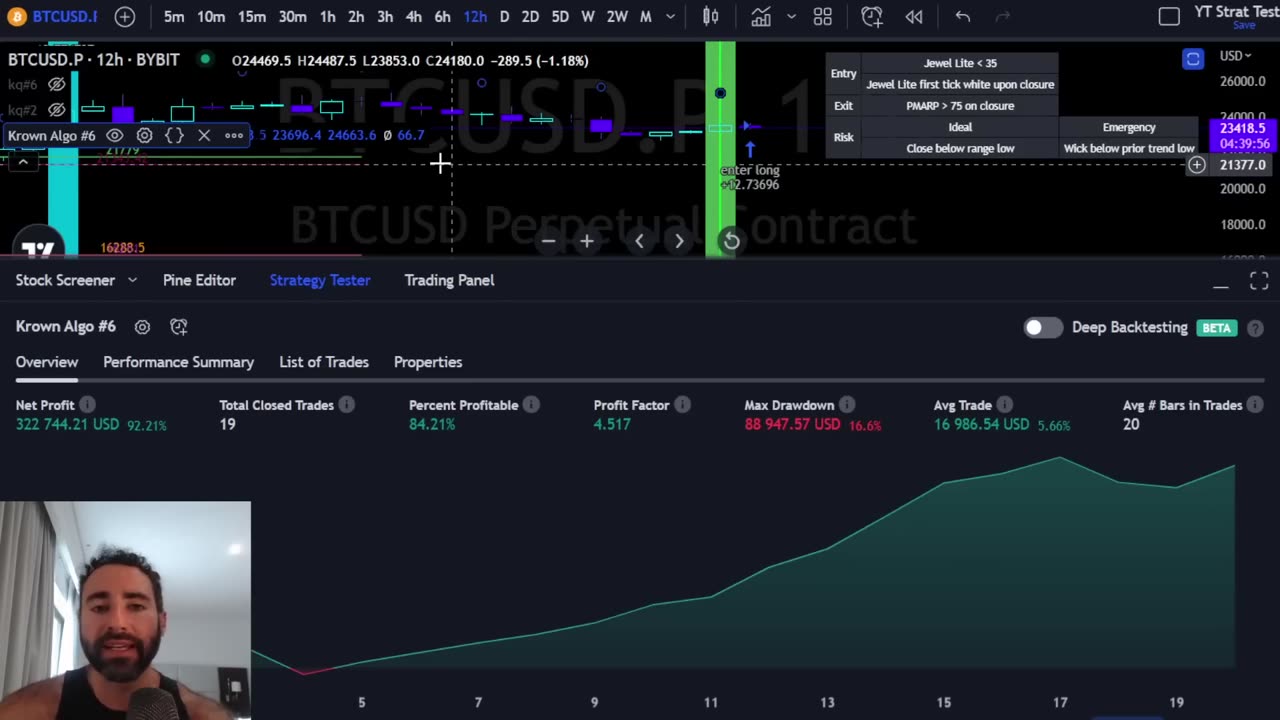The height and width of the screenshot is (720, 1280).
Task: Switch to the 6h timeframe
Action: 443,17
